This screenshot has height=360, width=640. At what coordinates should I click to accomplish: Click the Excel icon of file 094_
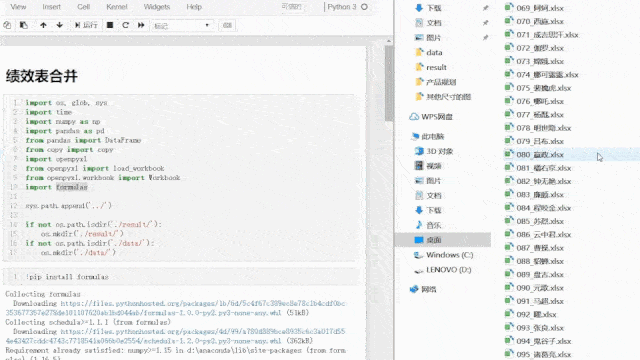point(509,341)
